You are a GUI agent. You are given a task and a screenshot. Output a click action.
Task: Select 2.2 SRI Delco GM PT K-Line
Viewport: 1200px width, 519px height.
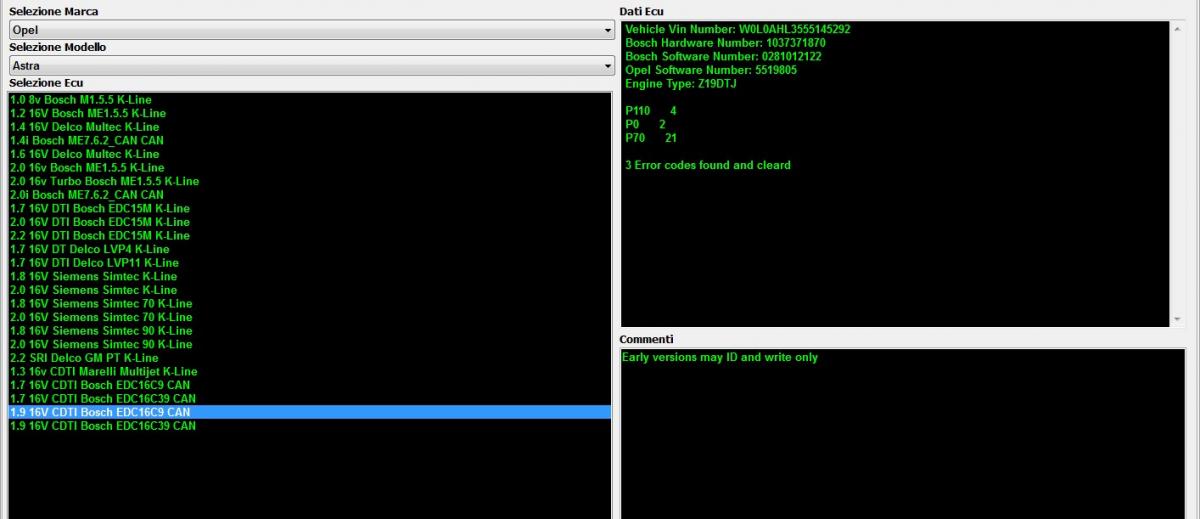[x=310, y=358]
